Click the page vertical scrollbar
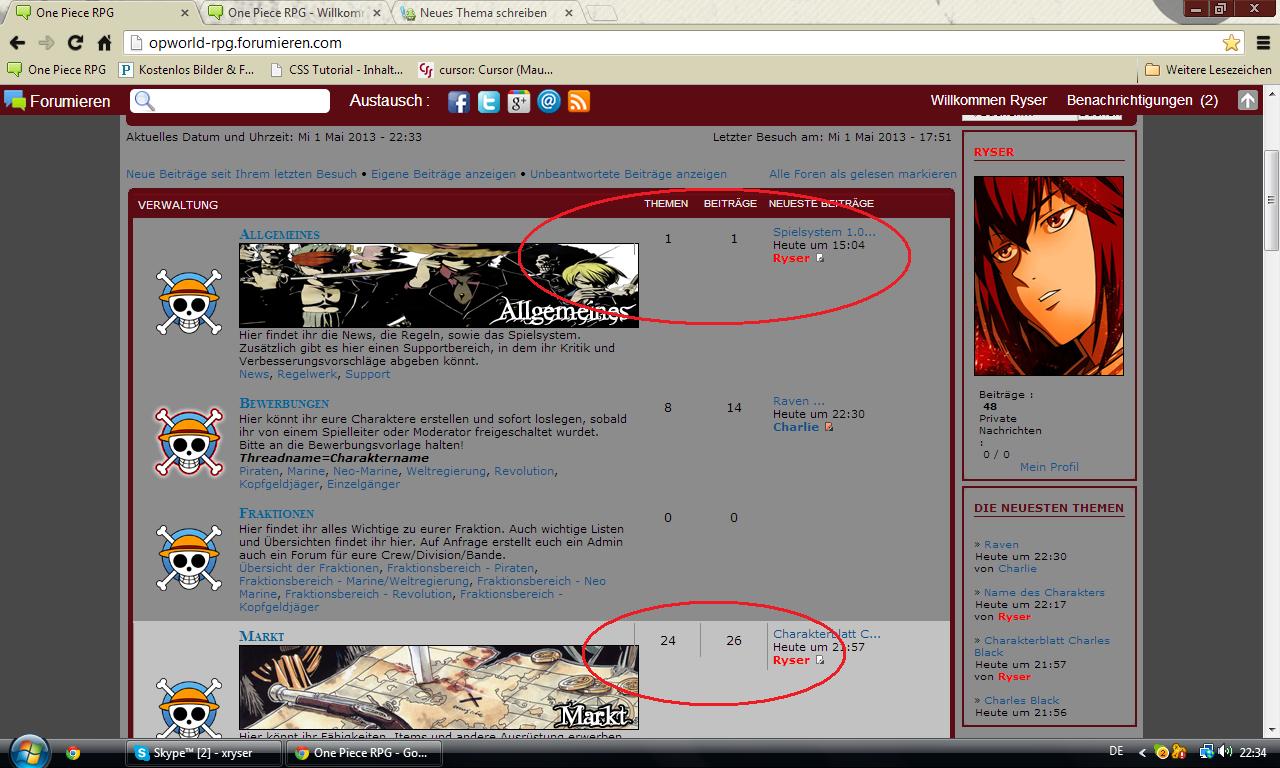This screenshot has height=768, width=1280. click(x=1271, y=200)
